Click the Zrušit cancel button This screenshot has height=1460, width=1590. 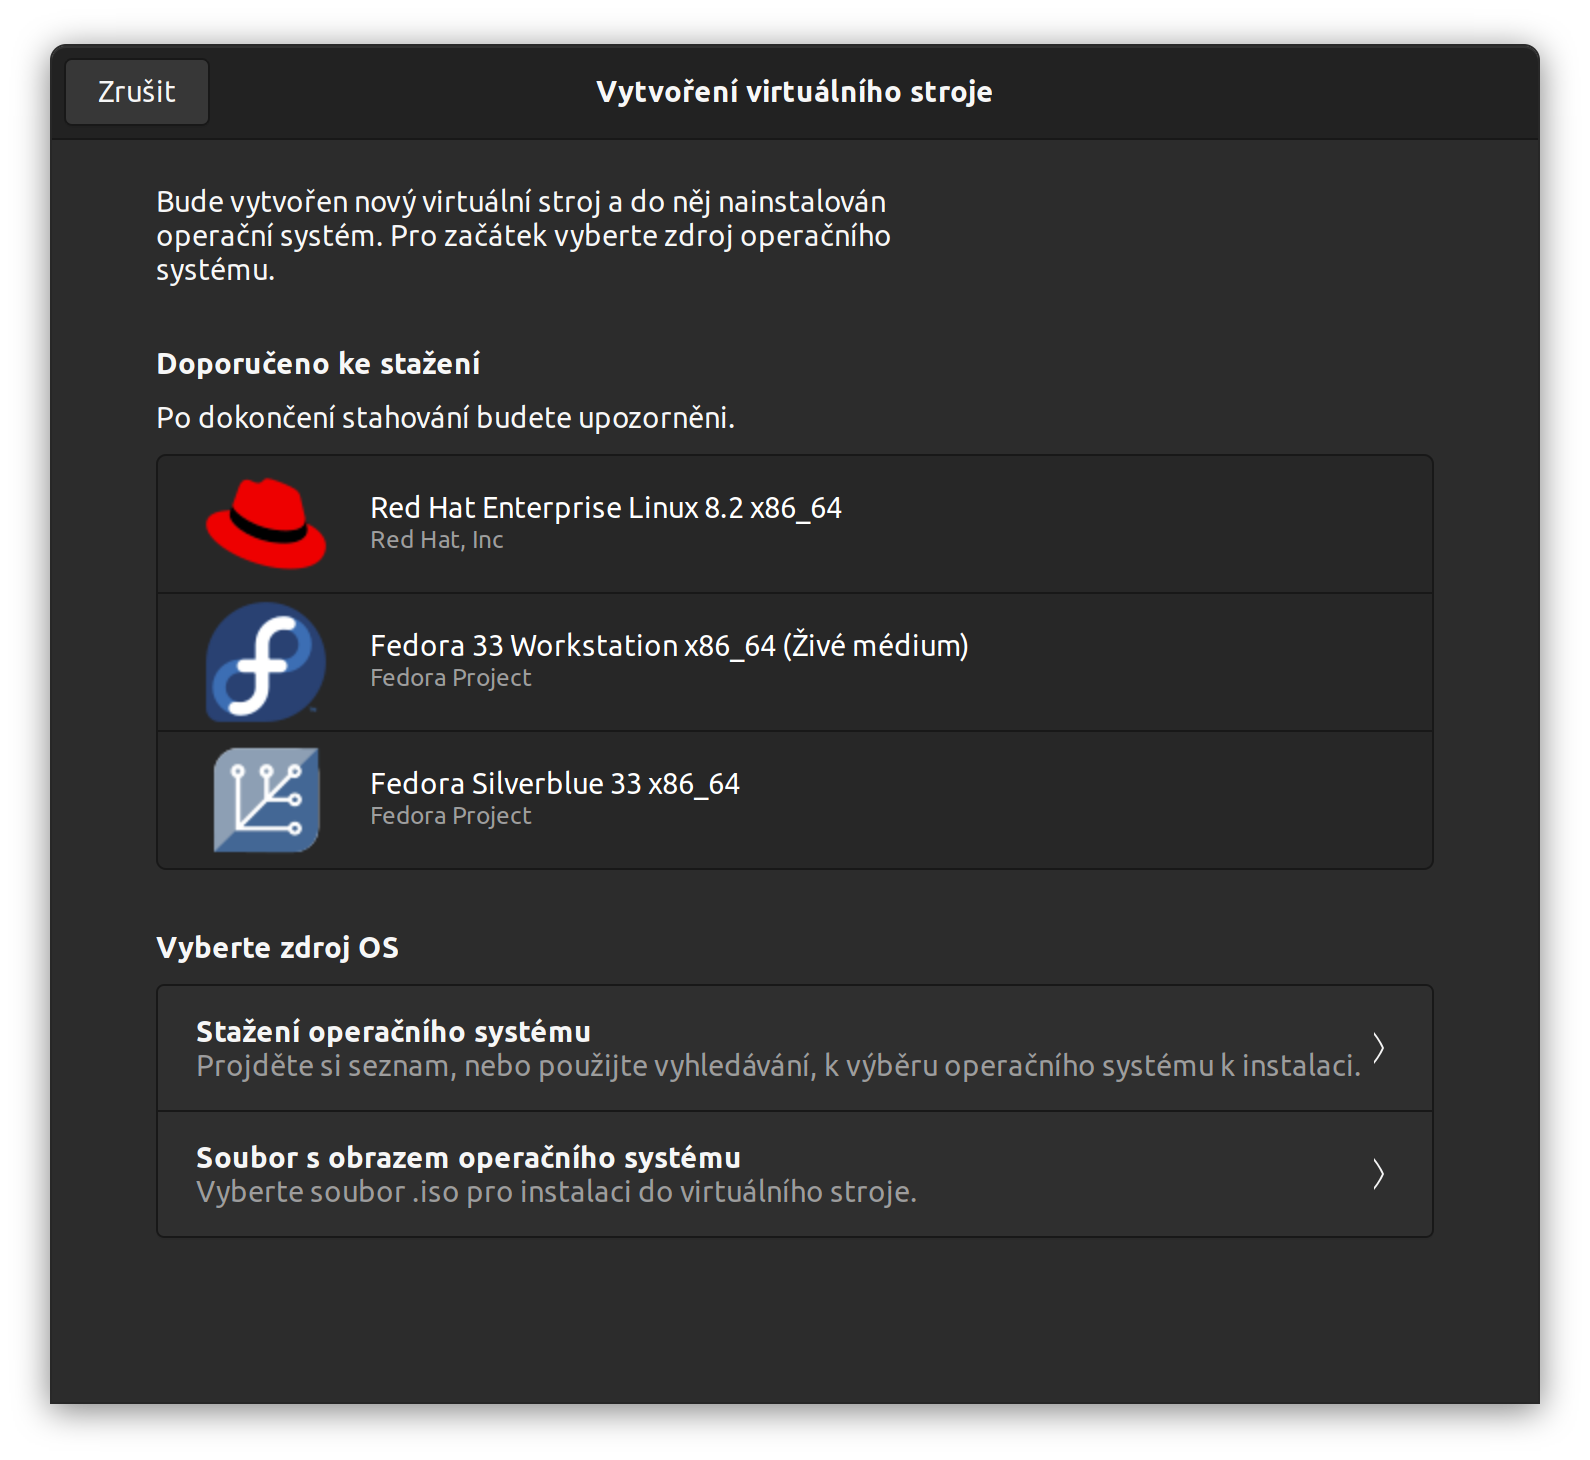(137, 92)
